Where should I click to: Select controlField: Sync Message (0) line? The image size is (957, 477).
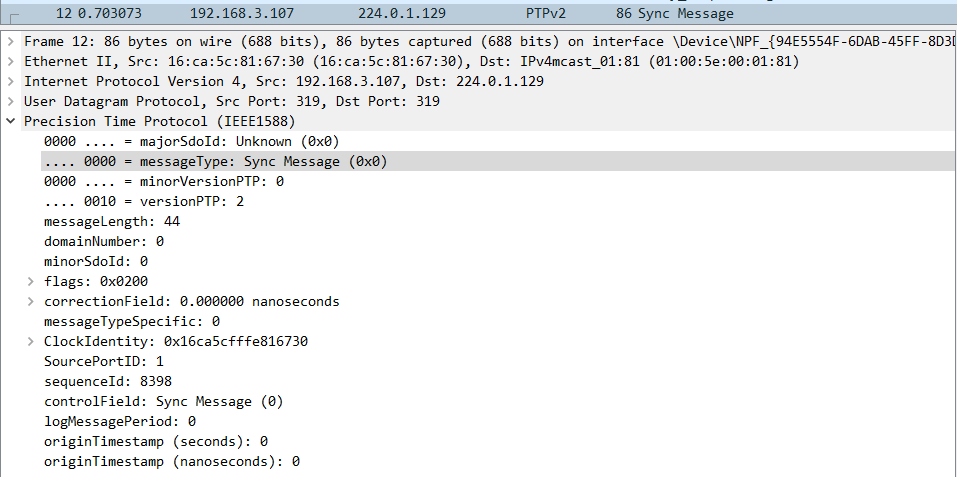coord(164,401)
